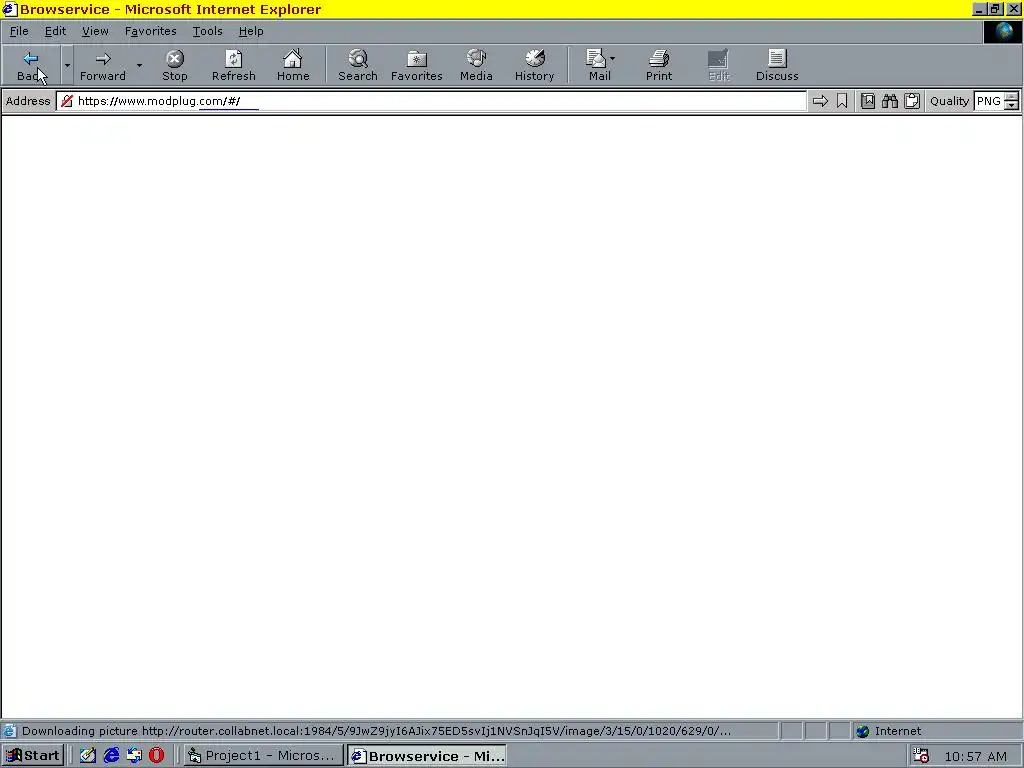Image resolution: width=1024 pixels, height=768 pixels.
Task: Launch Internet Explorer from quick launch
Action: 112,756
